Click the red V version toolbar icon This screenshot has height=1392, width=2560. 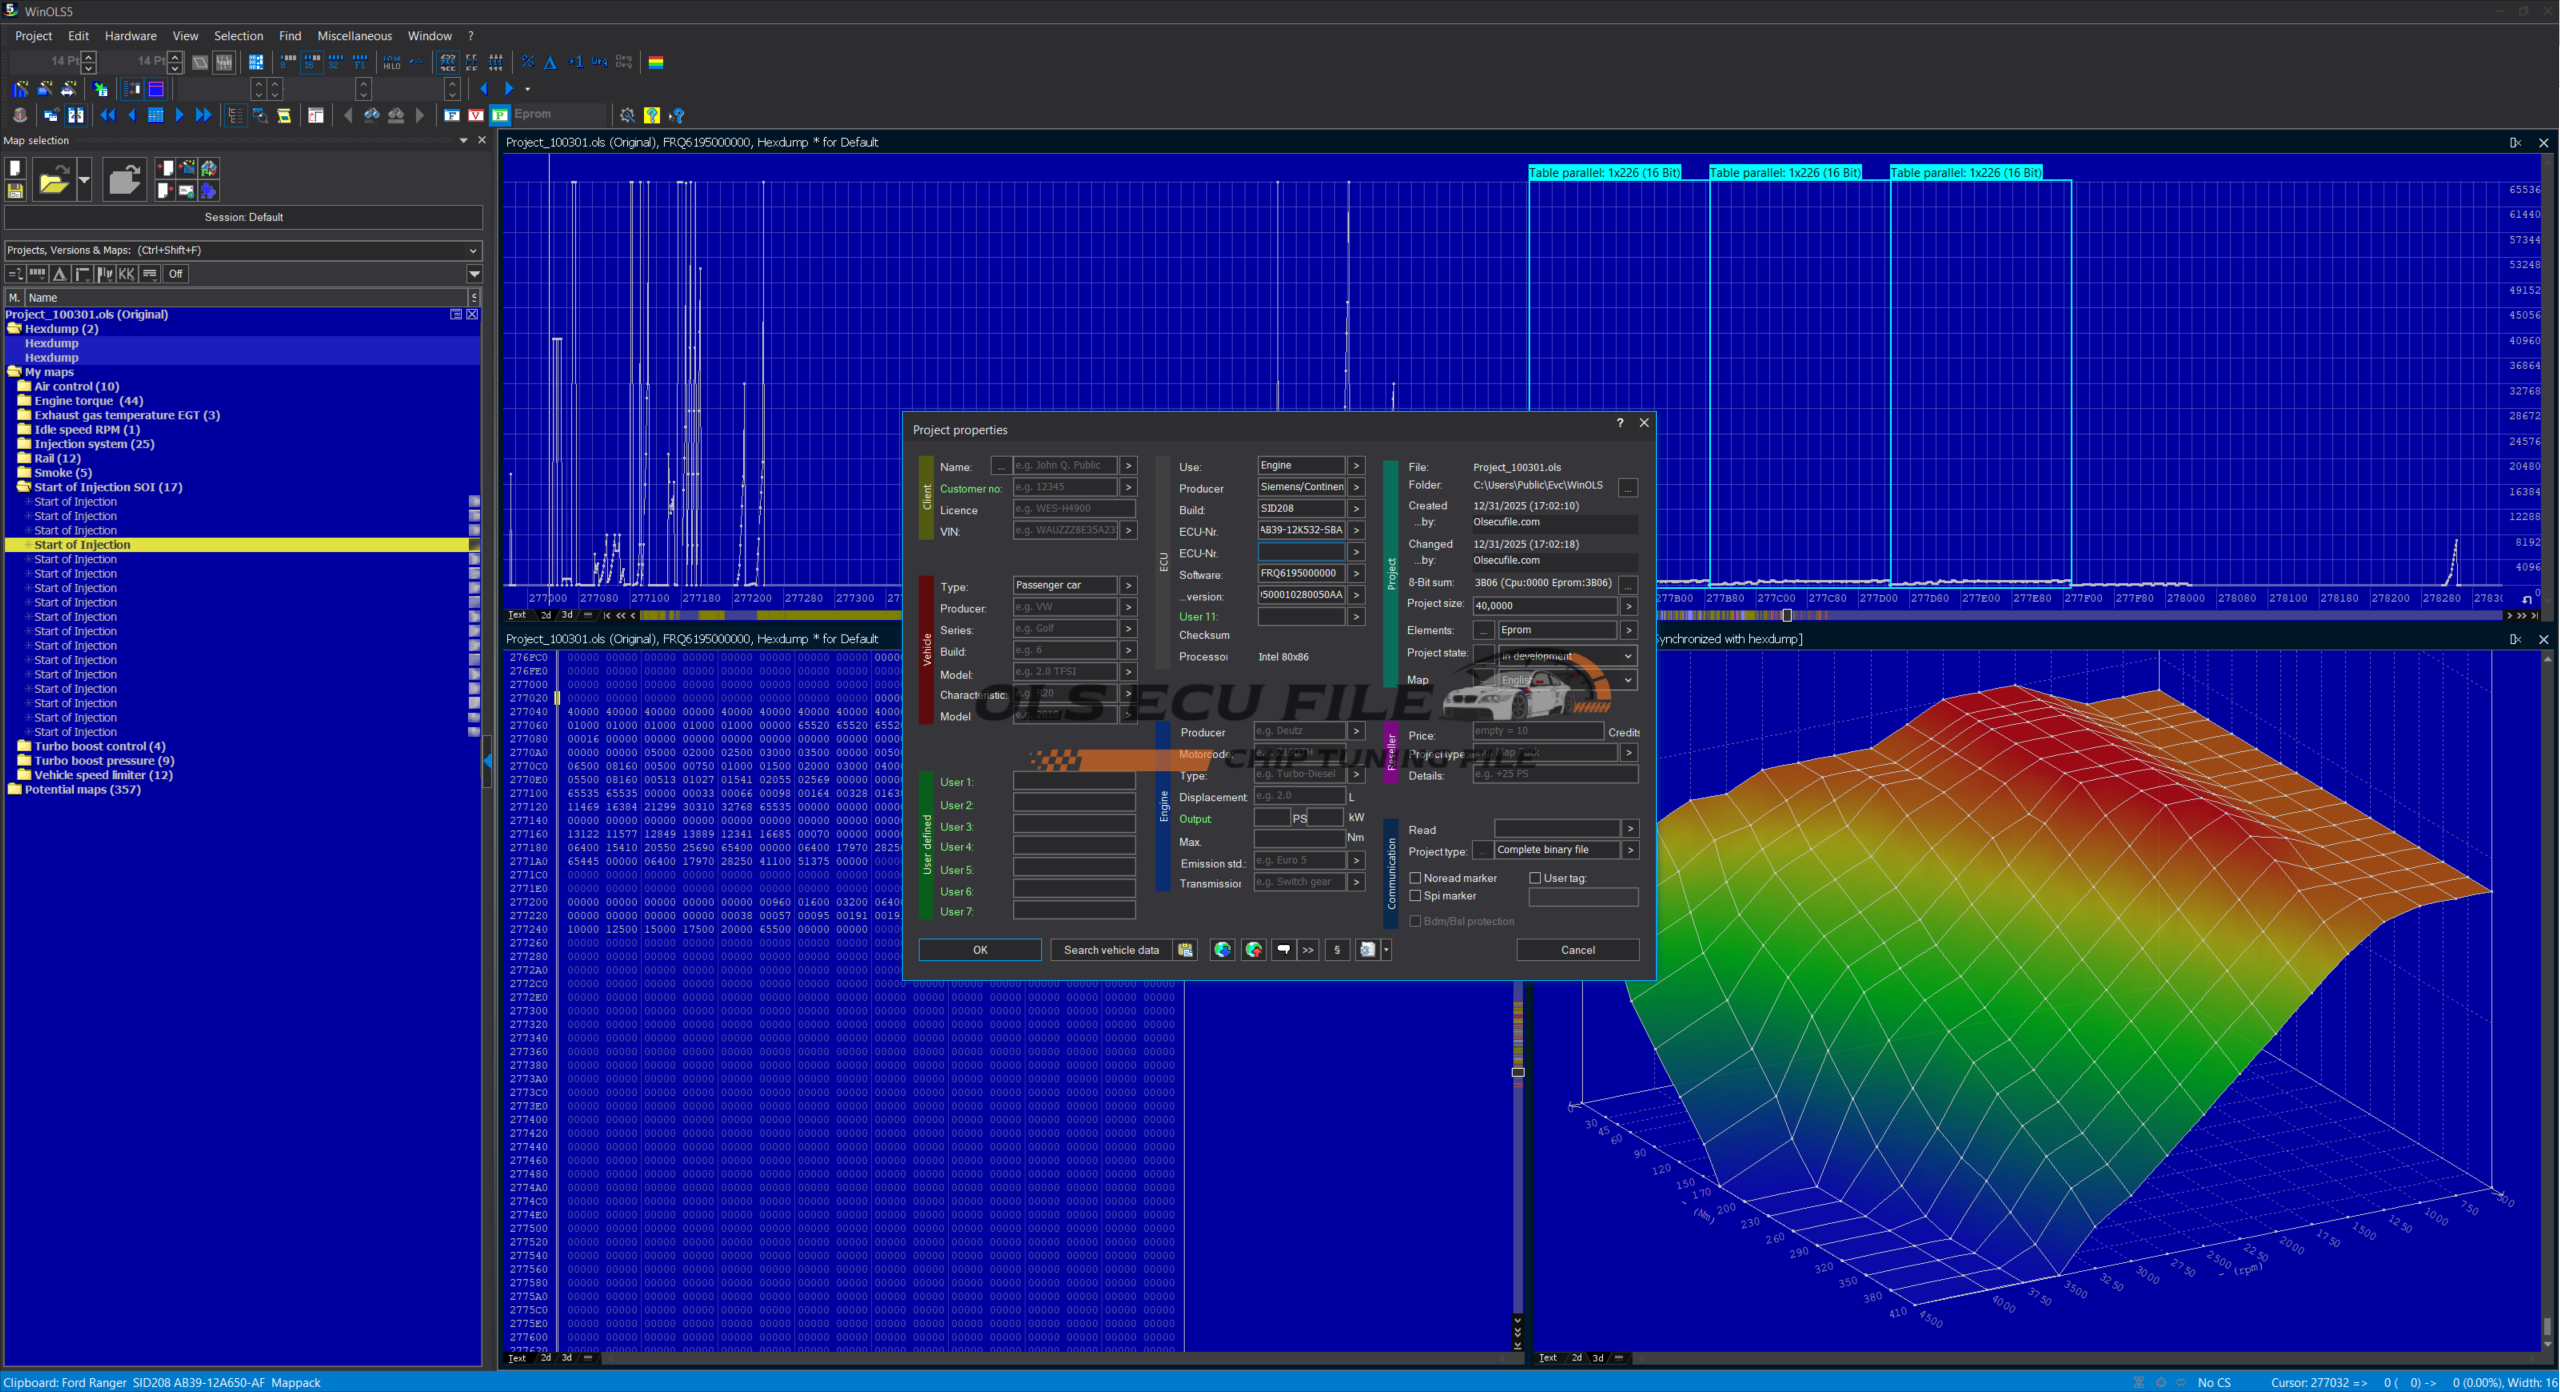pos(476,115)
